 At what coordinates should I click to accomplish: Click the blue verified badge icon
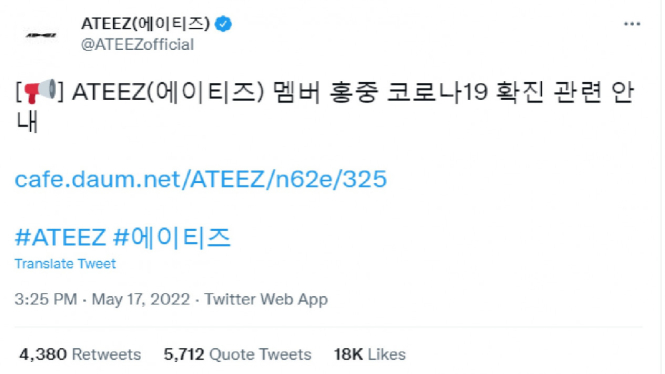(x=223, y=24)
